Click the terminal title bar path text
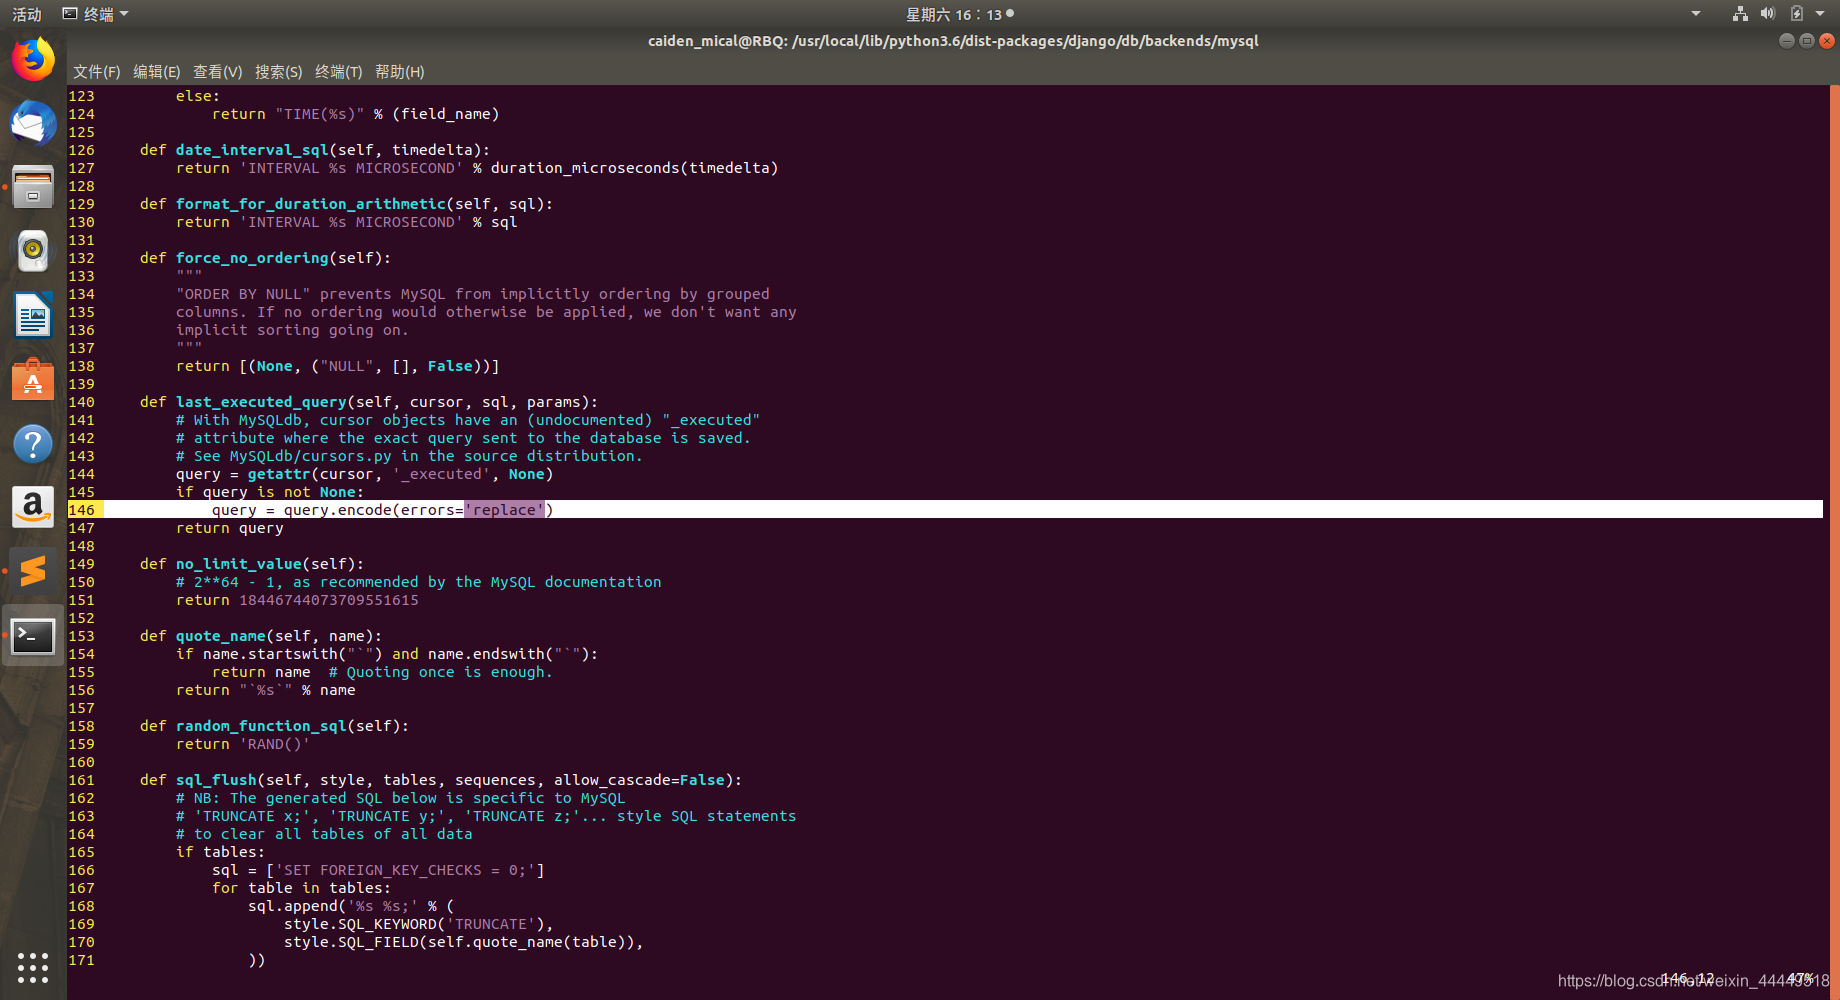 pyautogui.click(x=953, y=41)
